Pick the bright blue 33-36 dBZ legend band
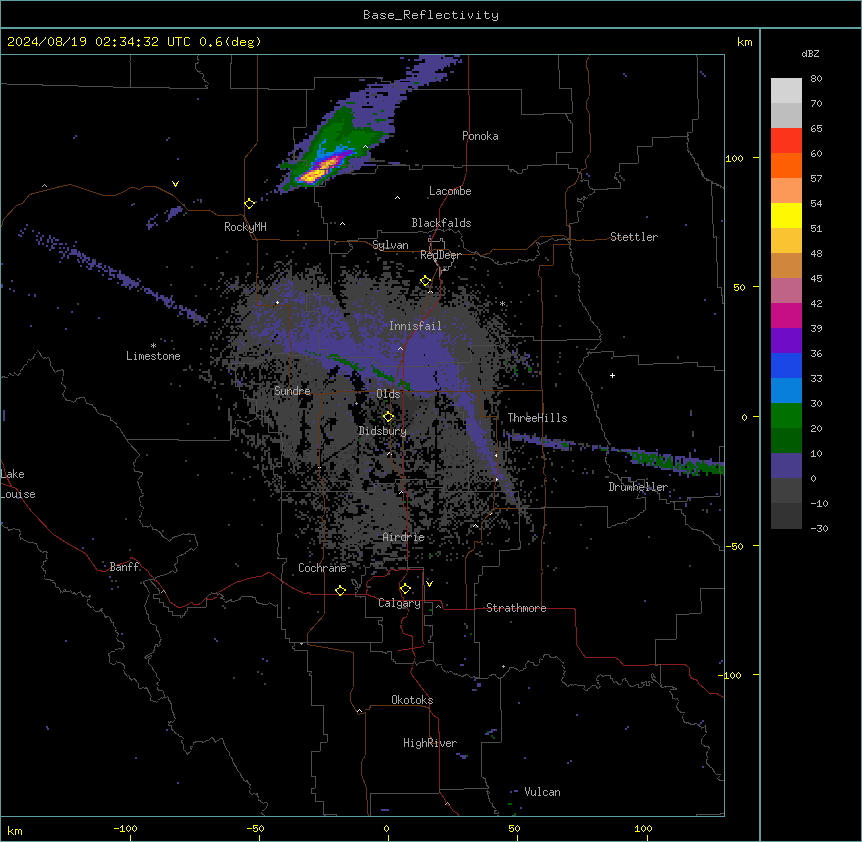This screenshot has width=862, height=842. (x=786, y=366)
